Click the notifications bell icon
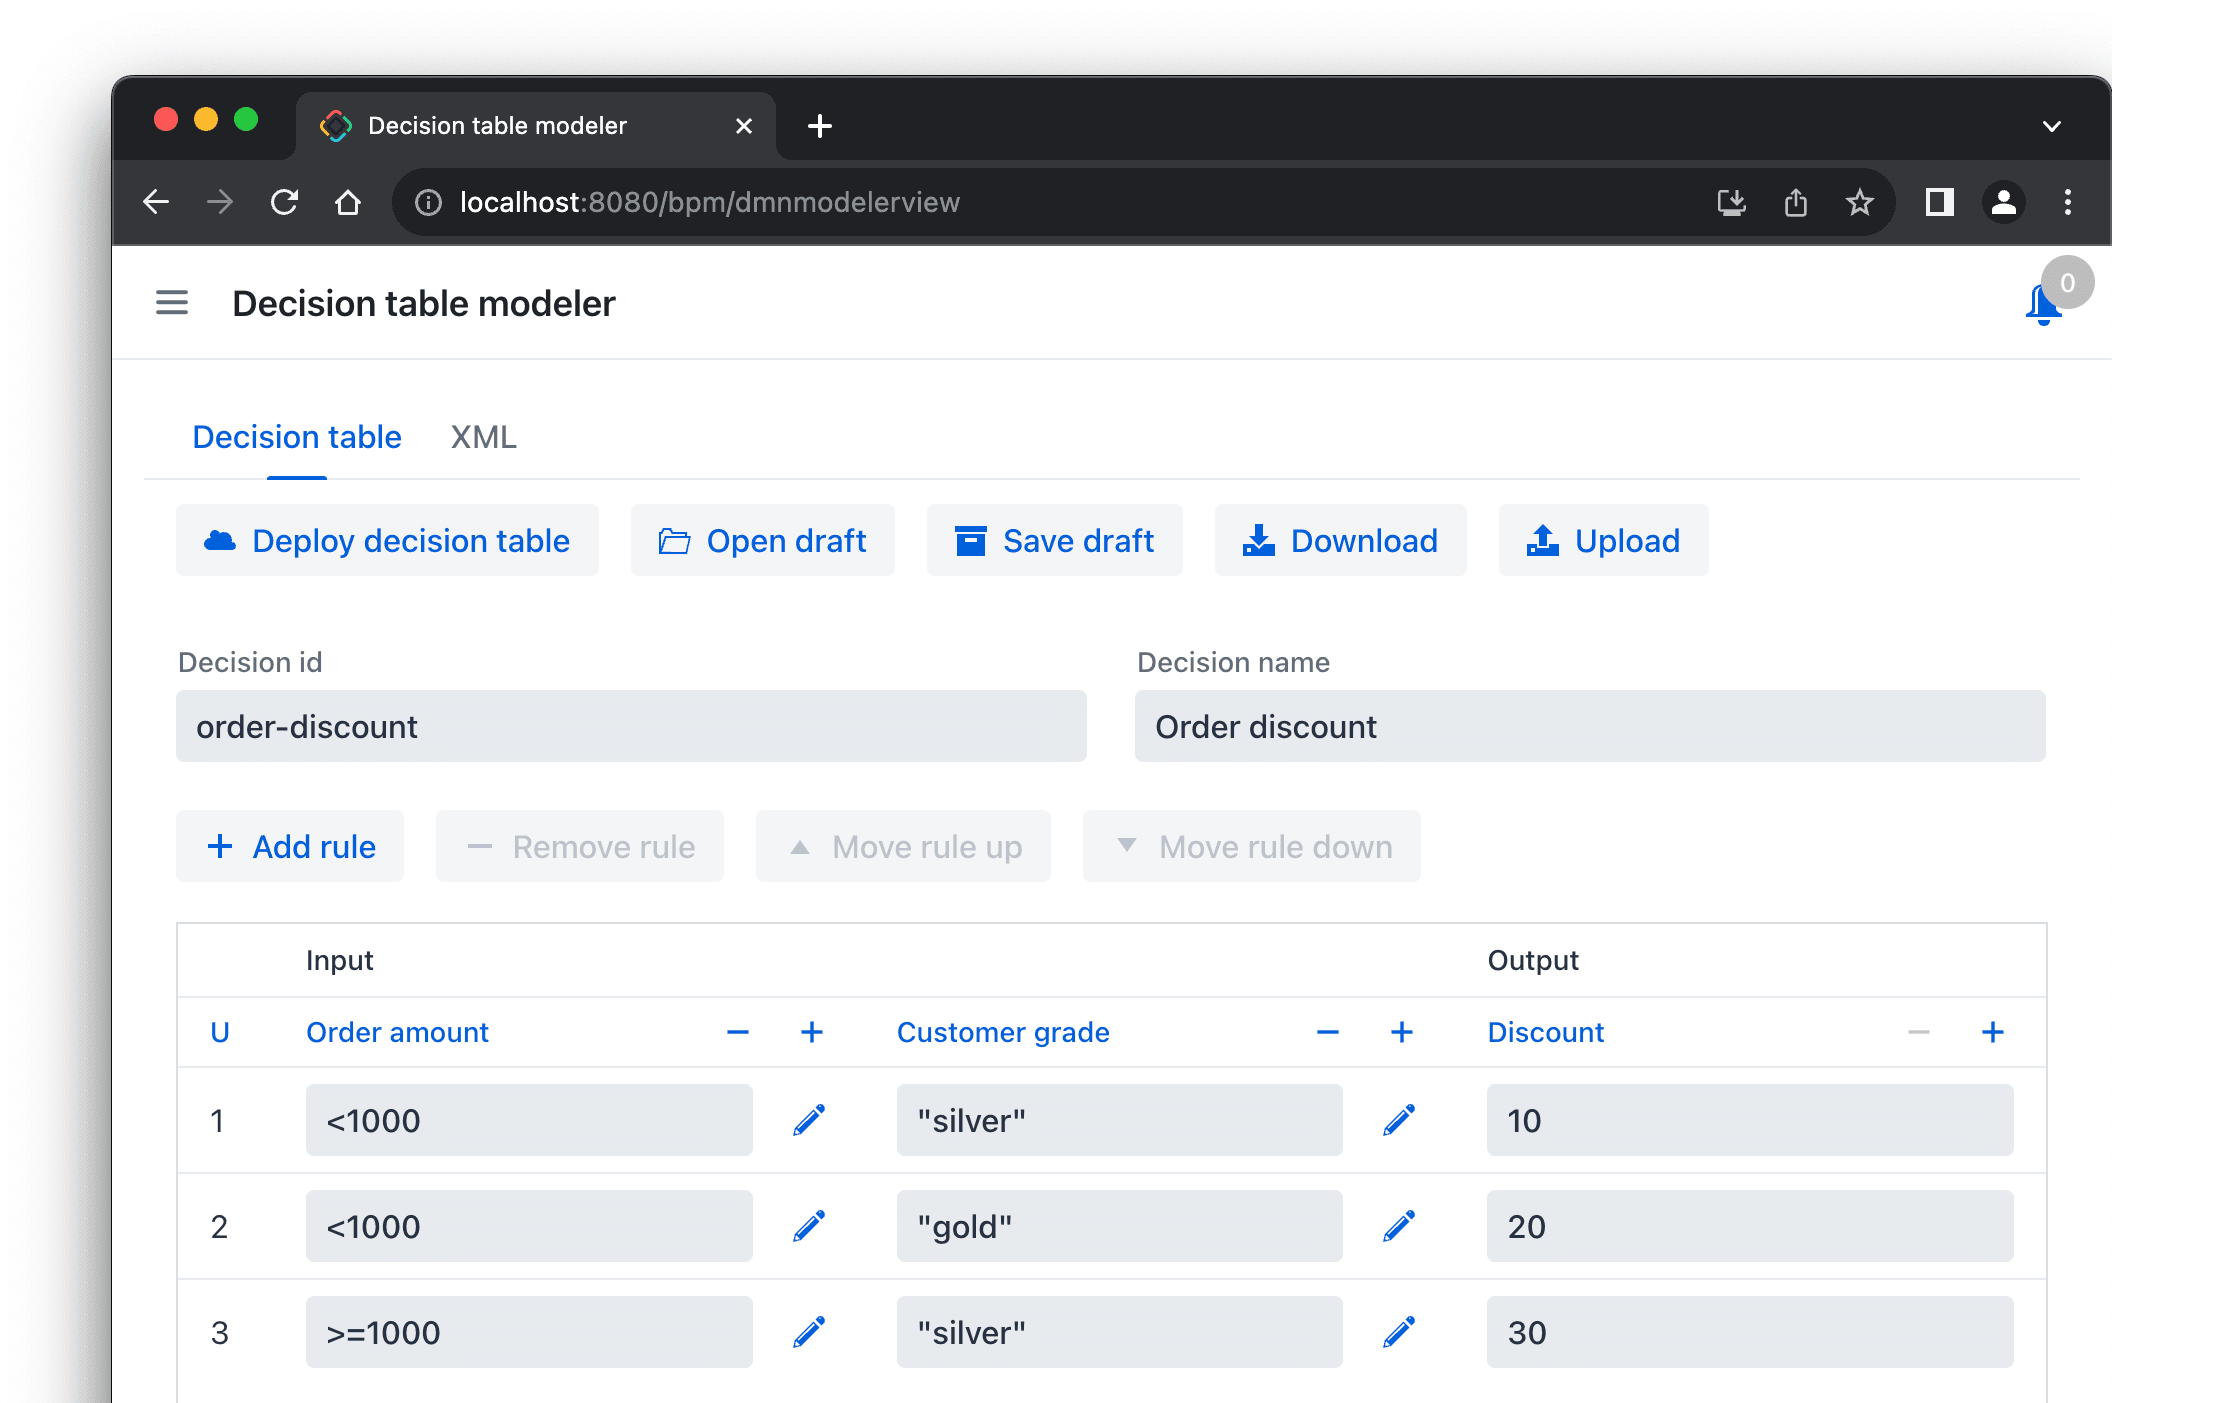Image resolution: width=2224 pixels, height=1403 pixels. click(x=2042, y=304)
